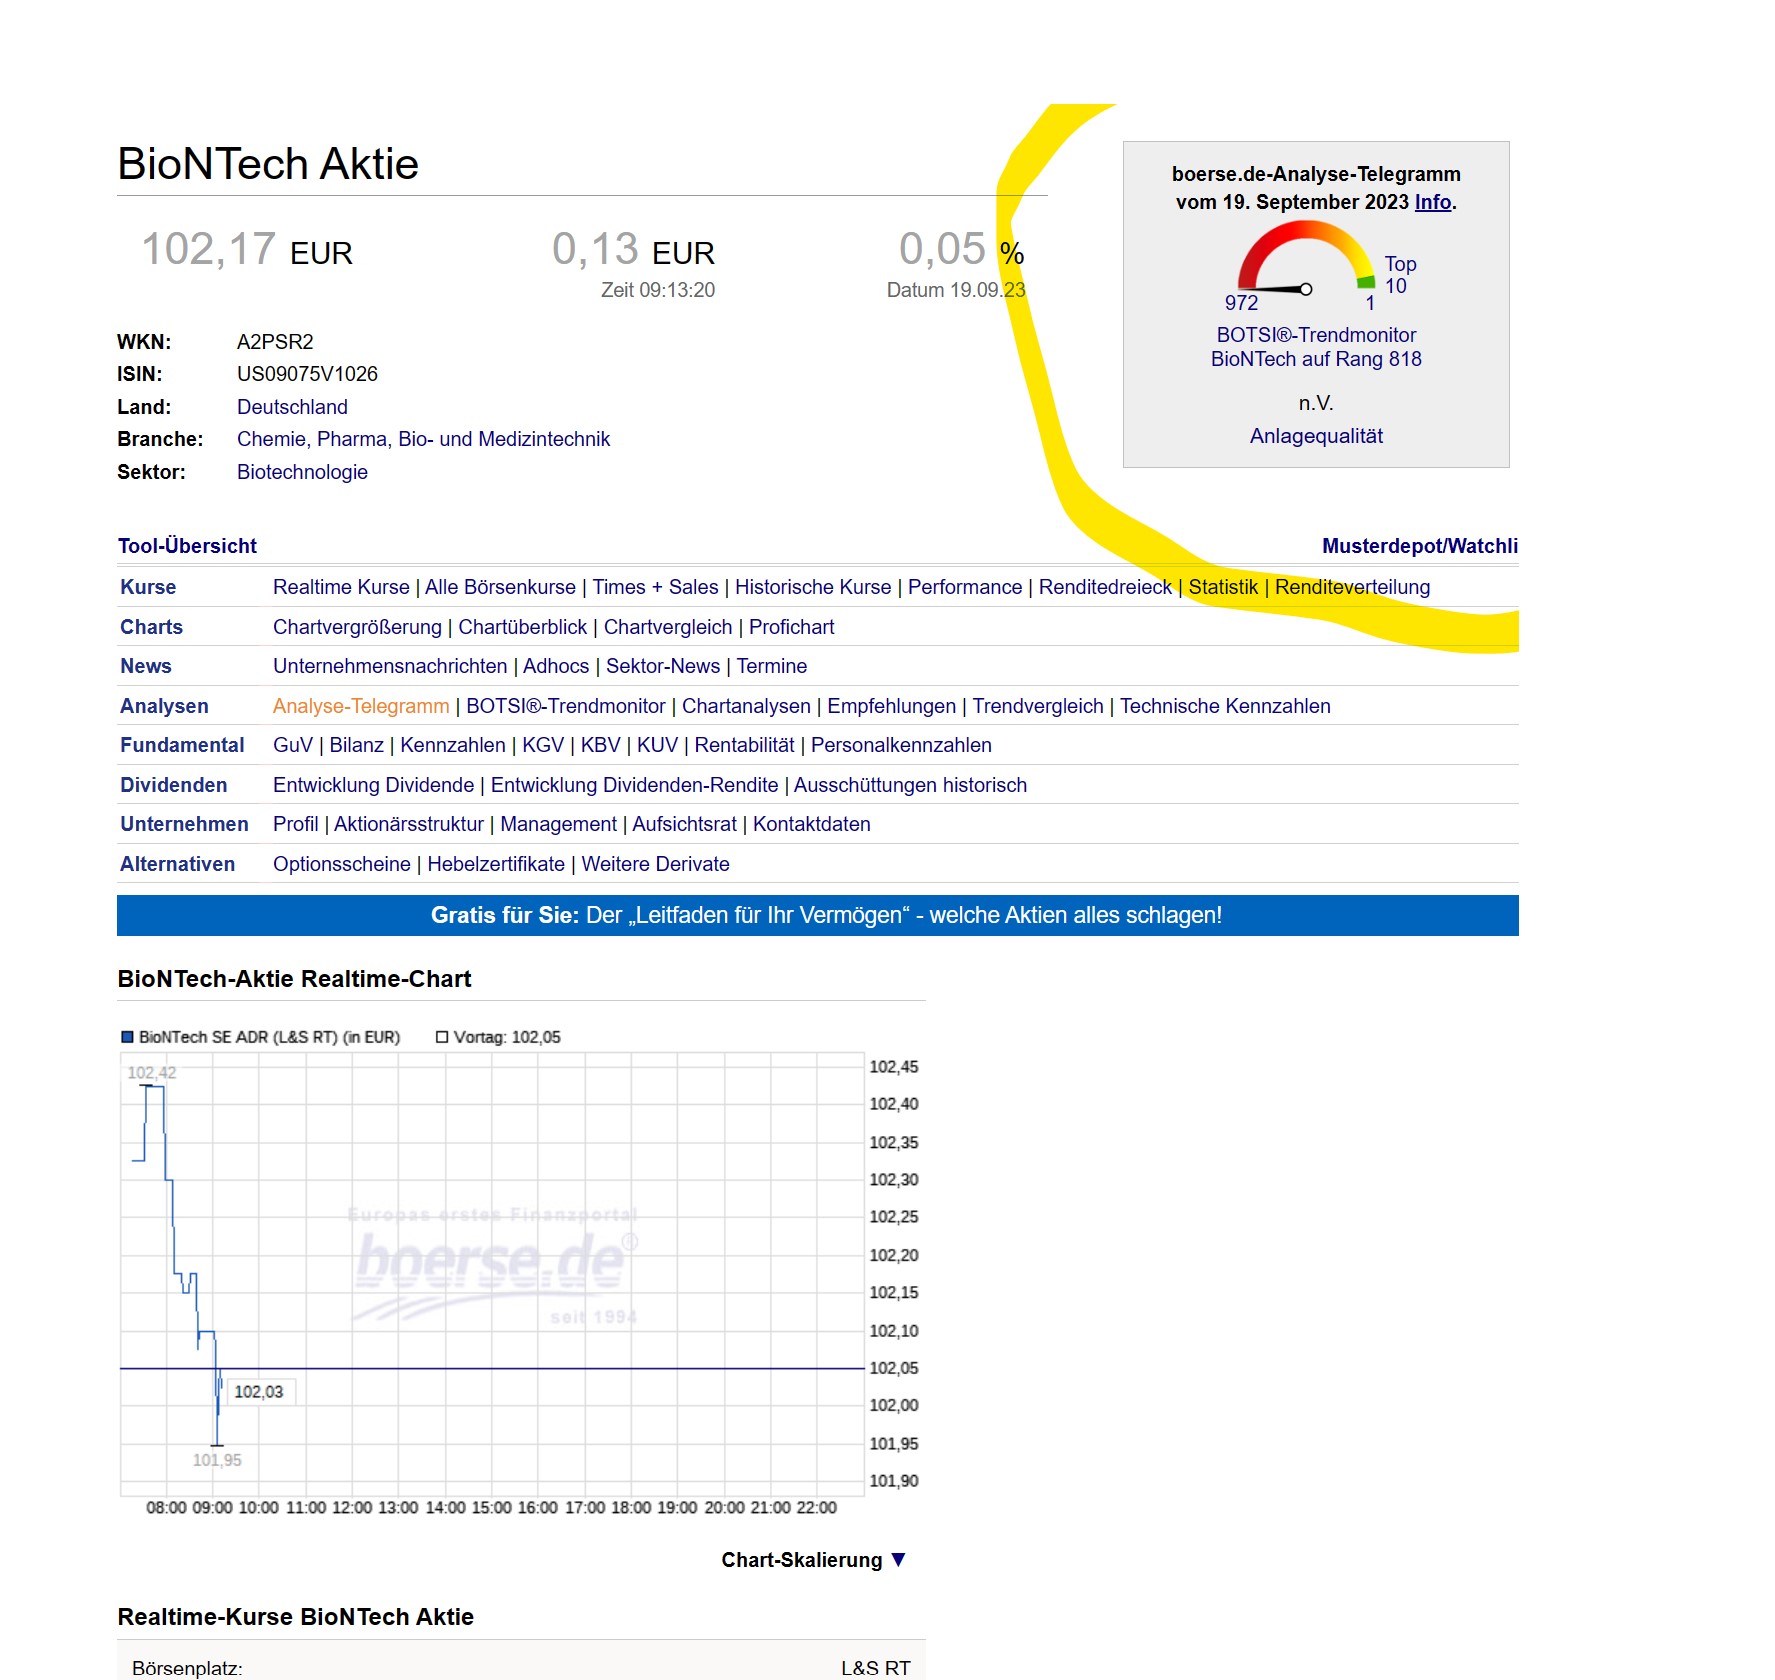The image size is (1775, 1680).
Task: Select the Alternativen category
Action: point(177,864)
